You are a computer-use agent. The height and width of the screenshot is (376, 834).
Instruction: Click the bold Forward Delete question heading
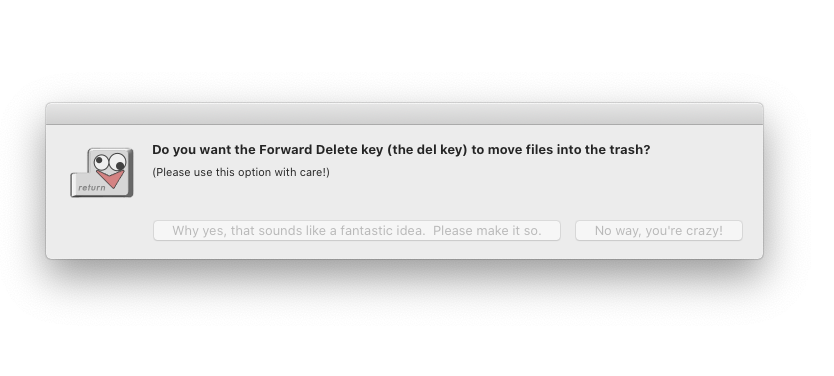point(401,150)
